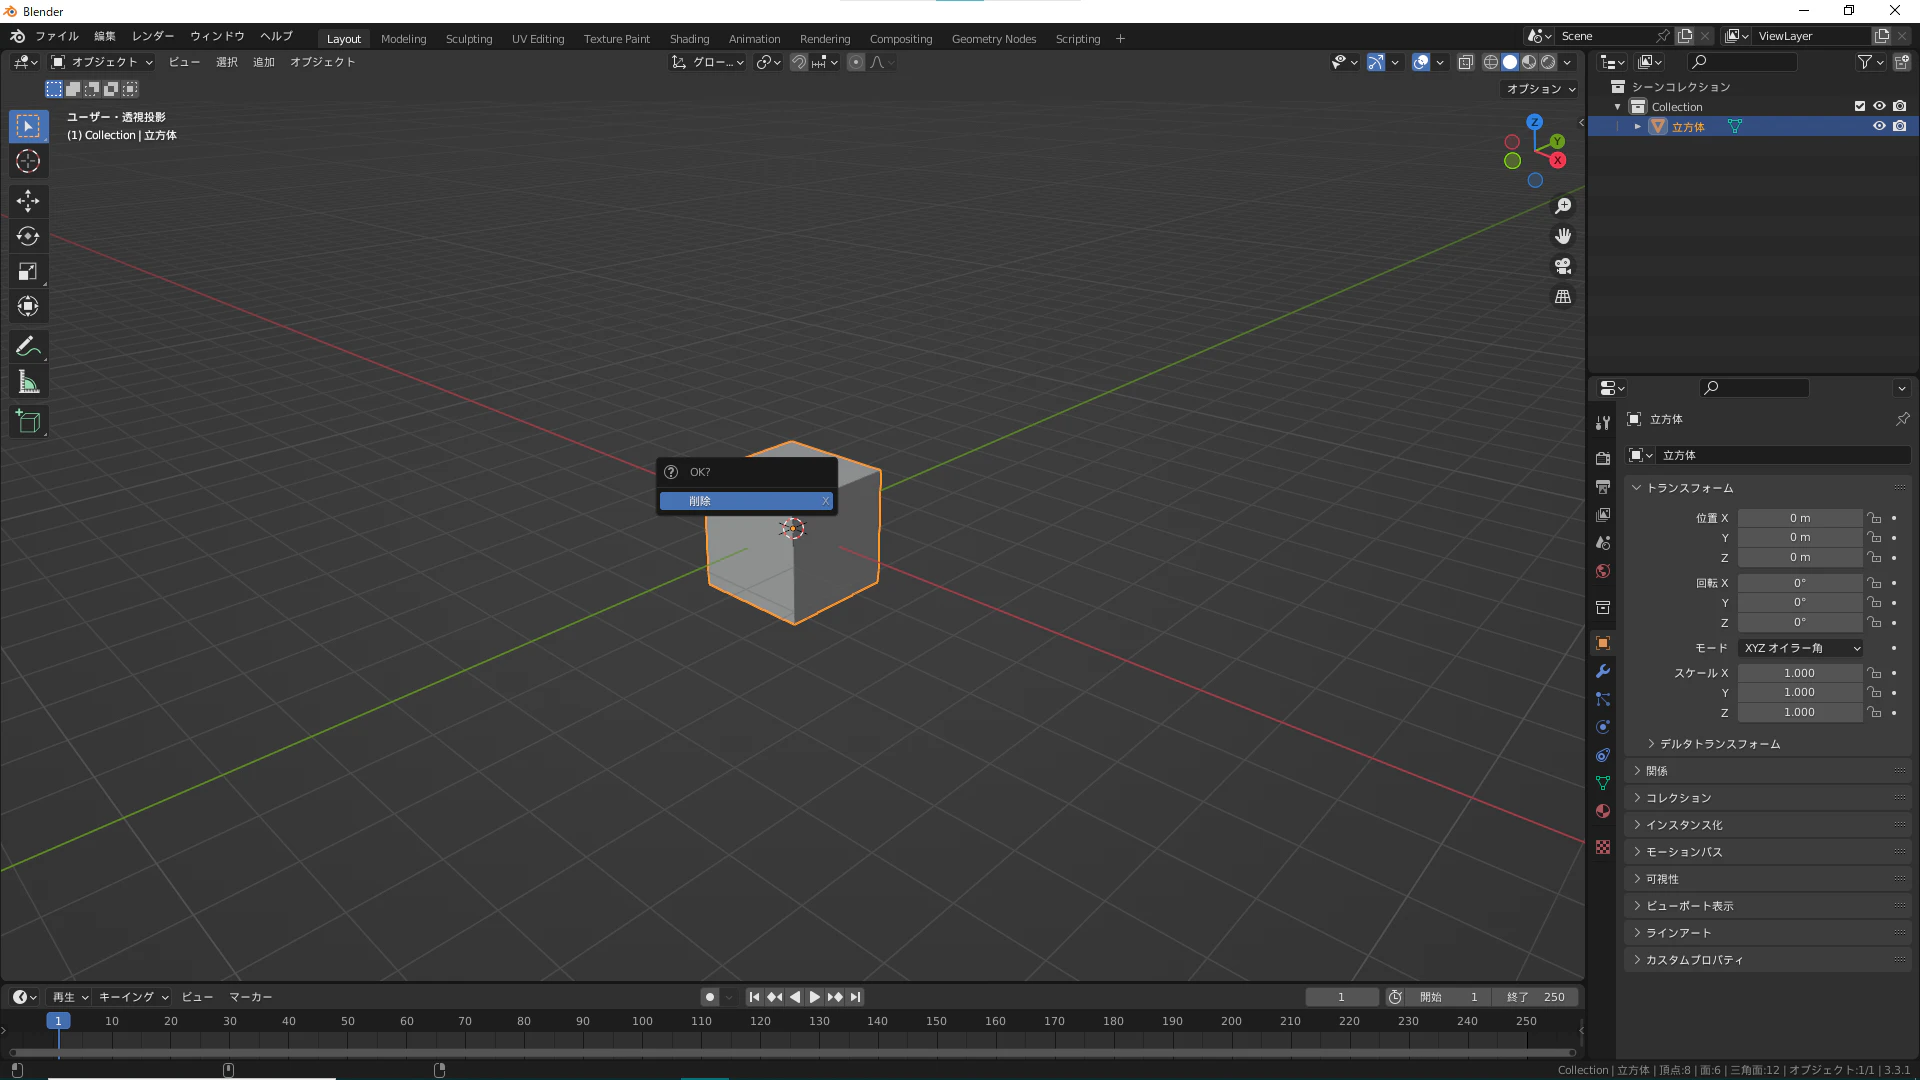Open the Material properties tab
Screen dimensions: 1920x1080
[x=1603, y=811]
